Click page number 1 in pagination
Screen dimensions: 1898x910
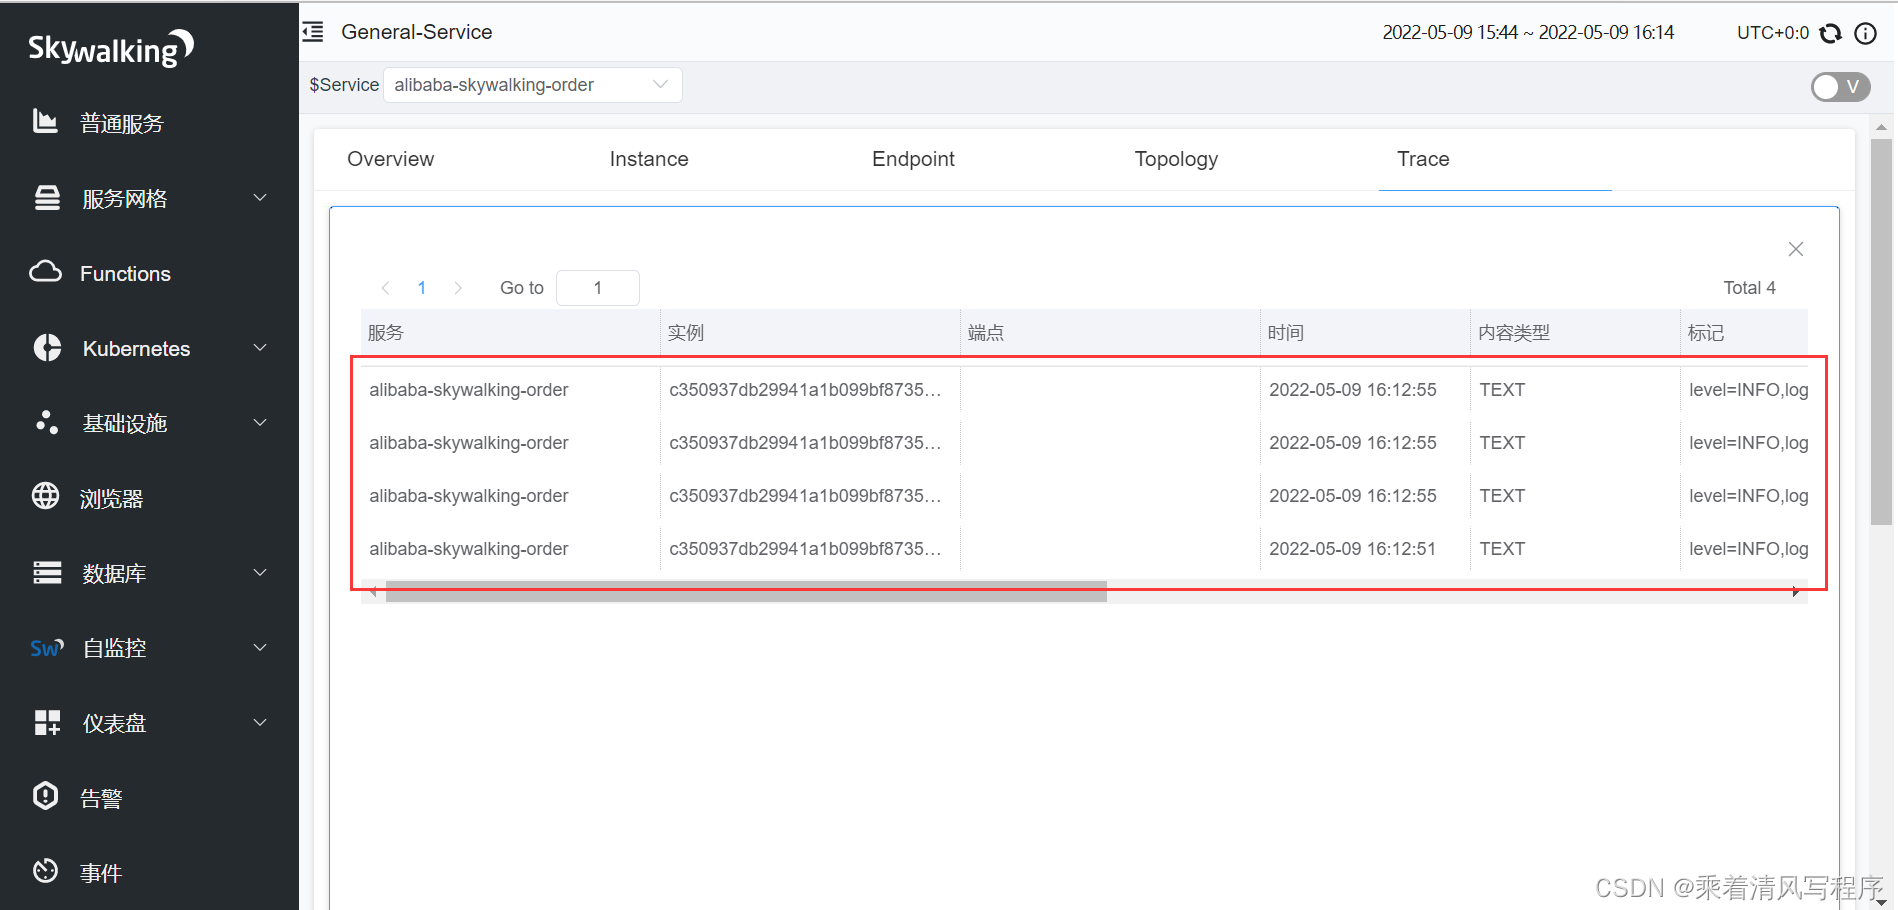422,288
